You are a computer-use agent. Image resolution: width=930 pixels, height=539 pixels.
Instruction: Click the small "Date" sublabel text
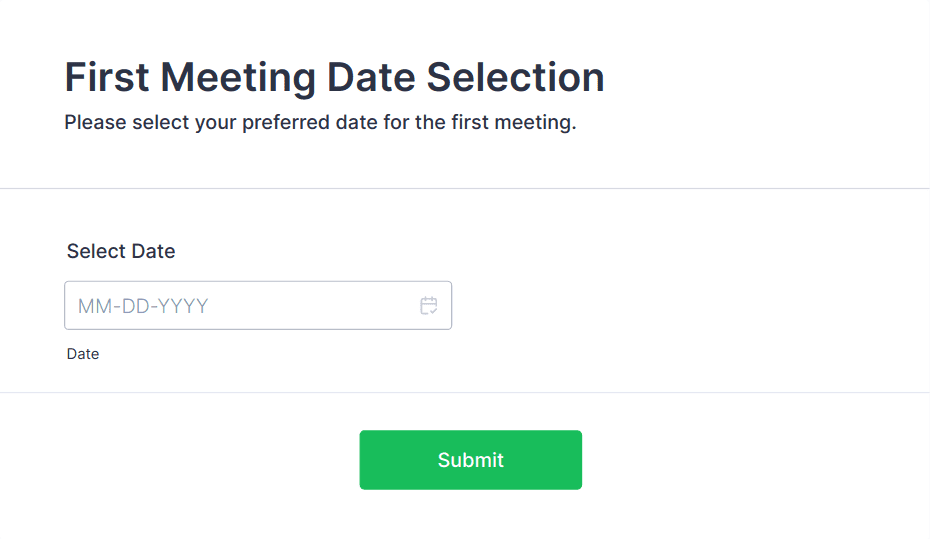click(x=83, y=354)
